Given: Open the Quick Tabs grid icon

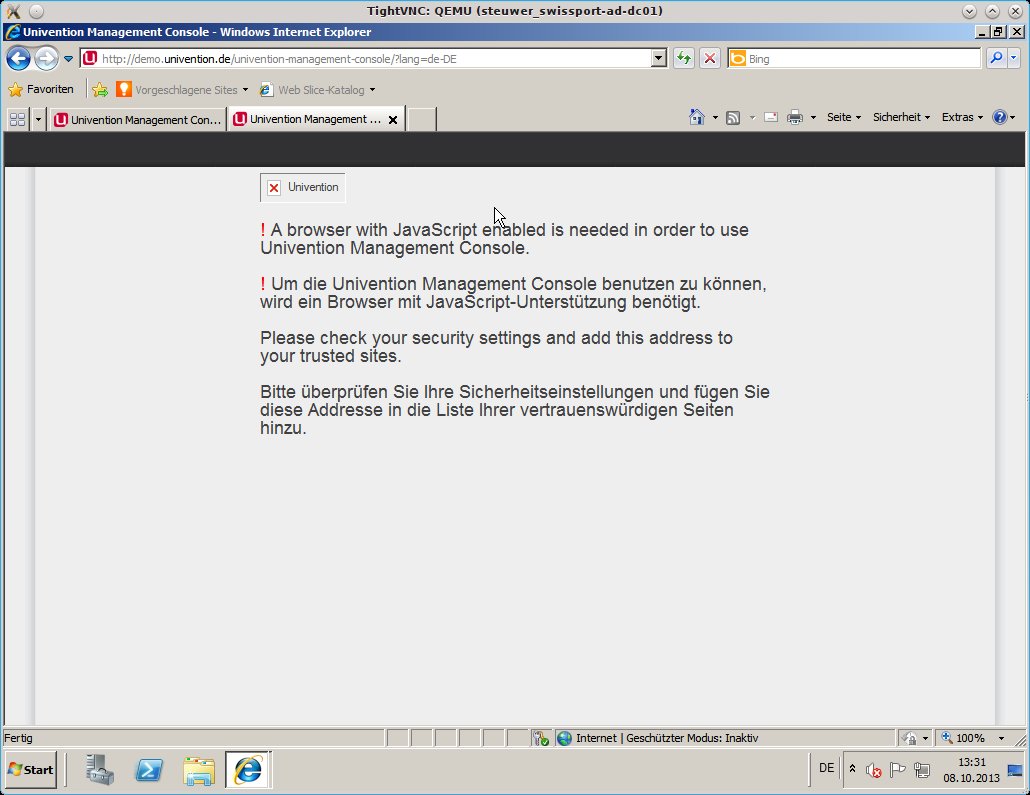Looking at the screenshot, I should (17, 119).
